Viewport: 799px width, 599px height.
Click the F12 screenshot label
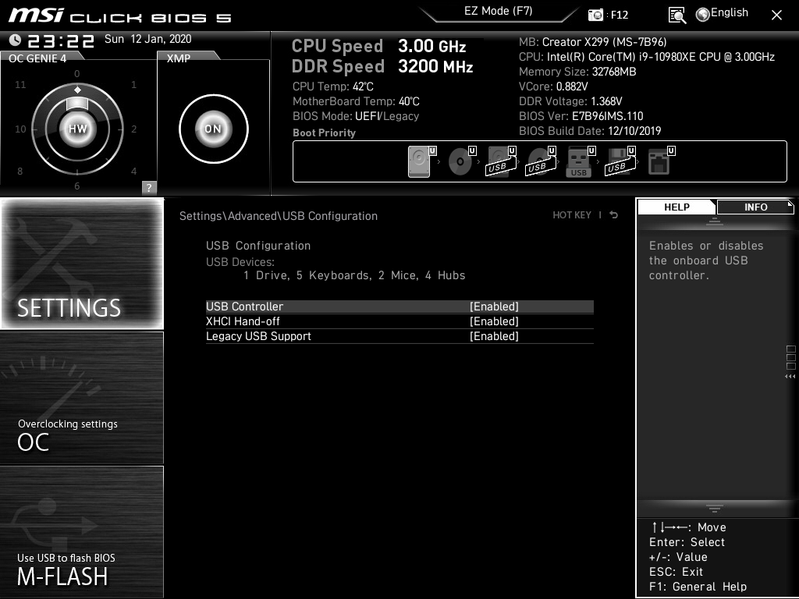click(x=619, y=15)
